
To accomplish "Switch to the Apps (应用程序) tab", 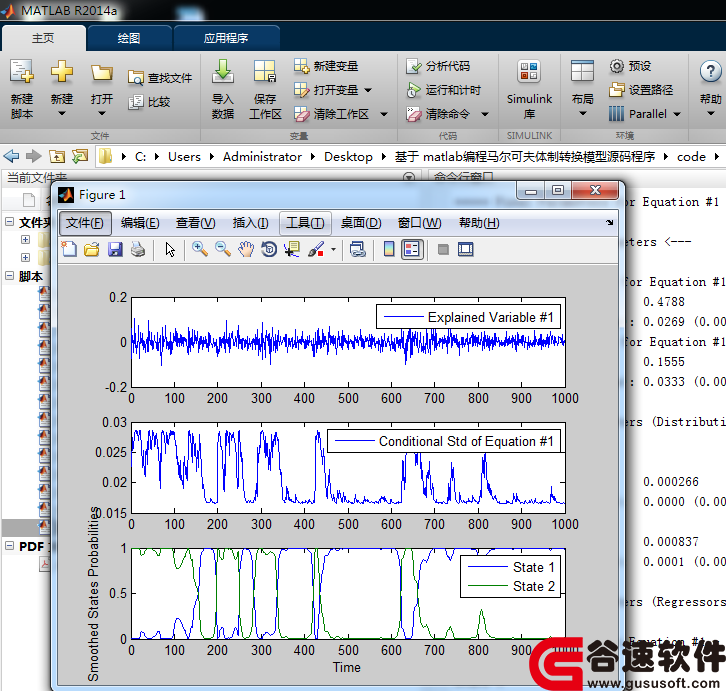I will click(226, 38).
